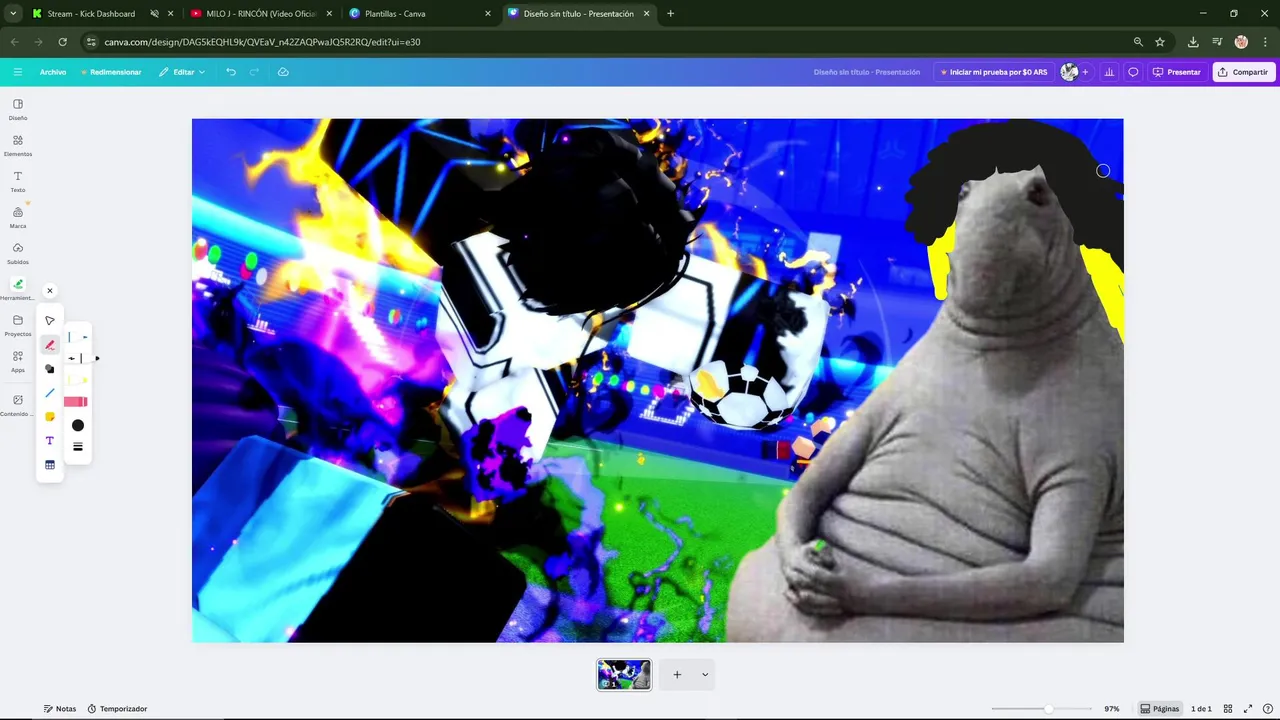Open the Elementos sidebar panel
Screen dimensions: 1280x720
pos(18,145)
